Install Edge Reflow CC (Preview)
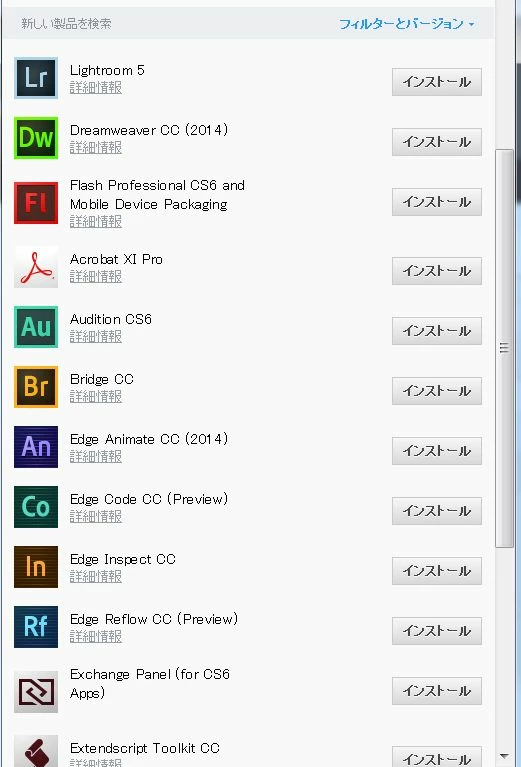This screenshot has height=767, width=521. (437, 631)
